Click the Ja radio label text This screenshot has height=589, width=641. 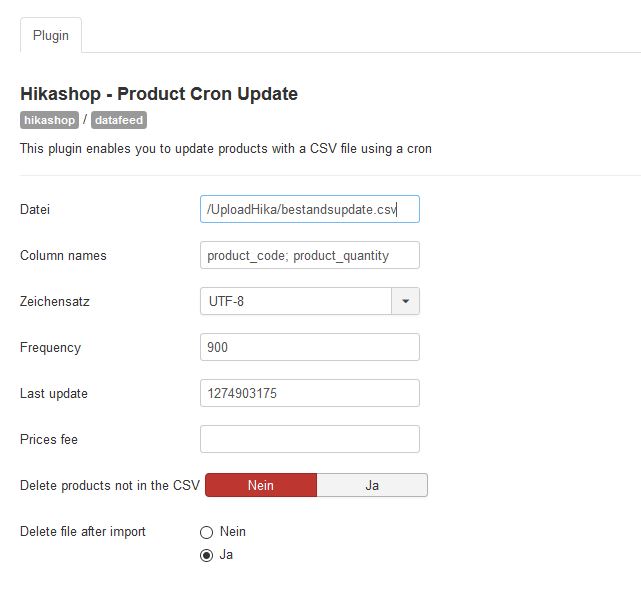(226, 555)
